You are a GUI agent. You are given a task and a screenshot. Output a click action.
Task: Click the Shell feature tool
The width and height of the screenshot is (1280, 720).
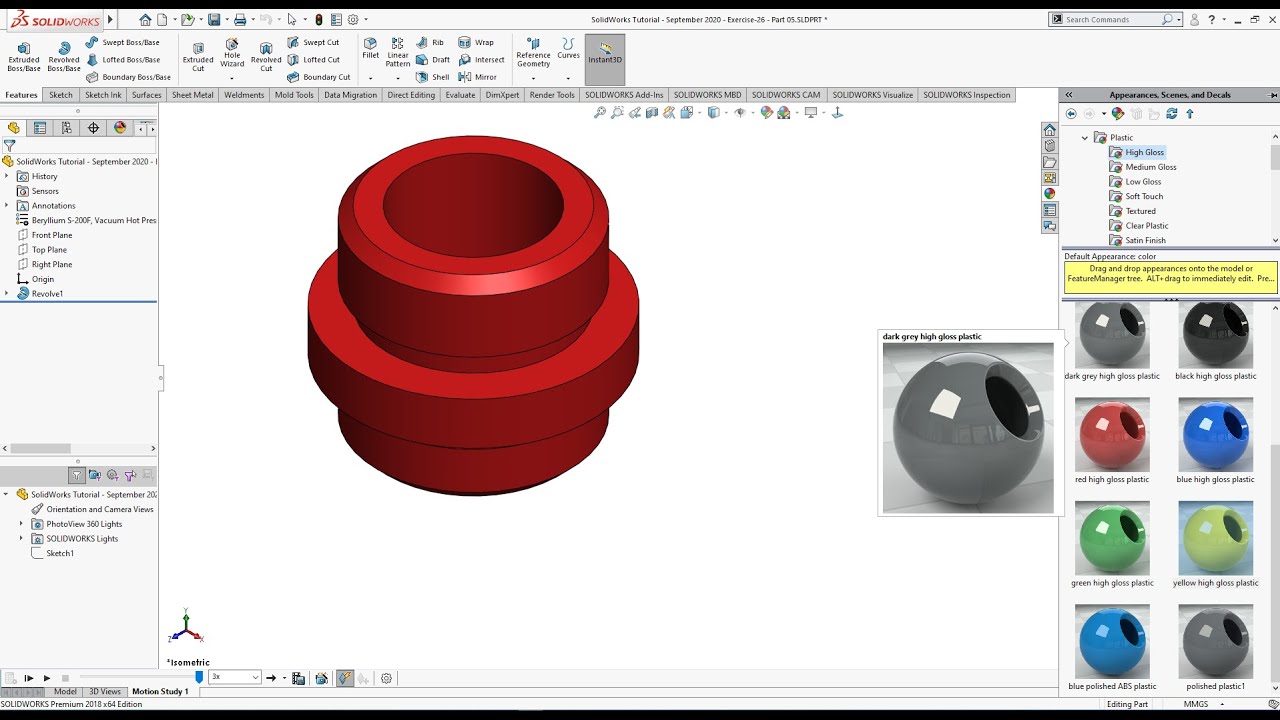coord(433,77)
